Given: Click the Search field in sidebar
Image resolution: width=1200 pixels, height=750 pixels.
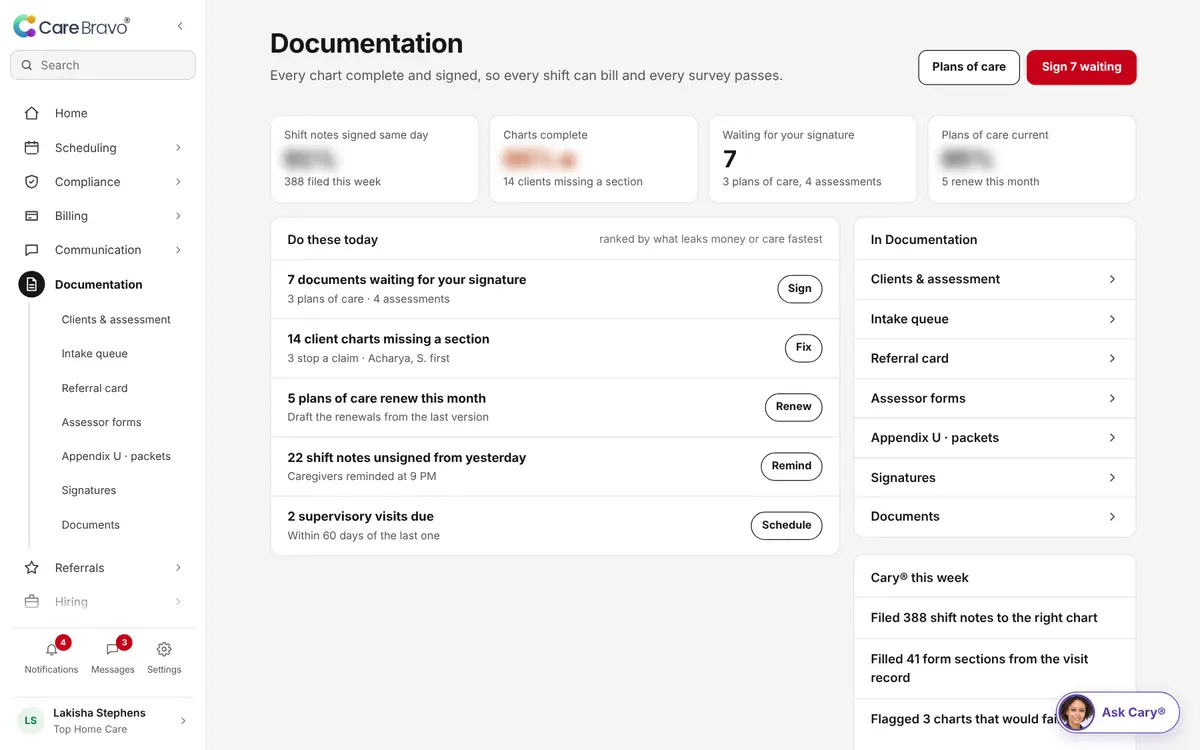Looking at the screenshot, I should pyautogui.click(x=103, y=65).
